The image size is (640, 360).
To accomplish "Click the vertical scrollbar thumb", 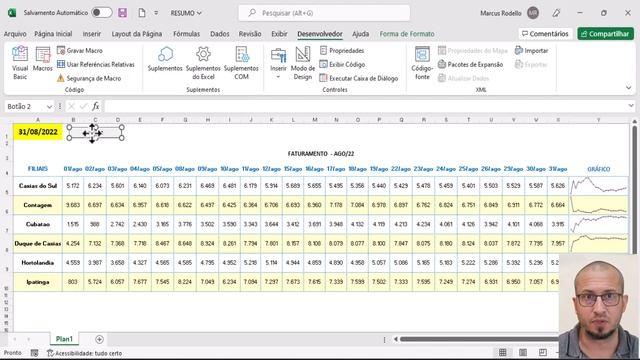I will coord(635,188).
